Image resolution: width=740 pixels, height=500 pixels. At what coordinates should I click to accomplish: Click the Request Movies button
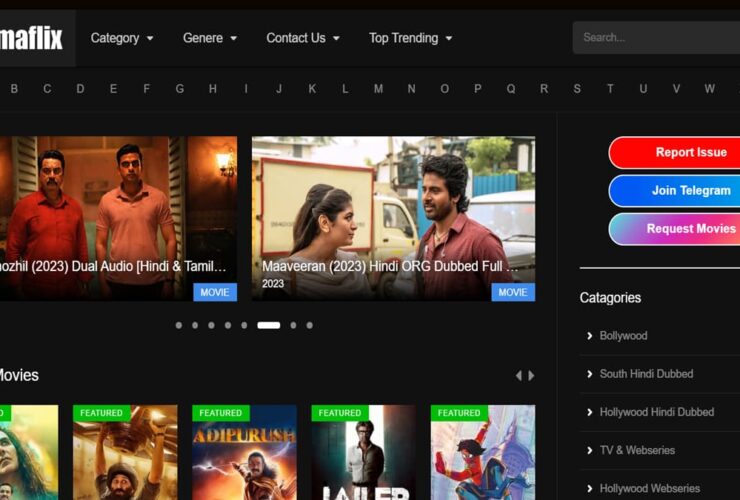point(674,229)
